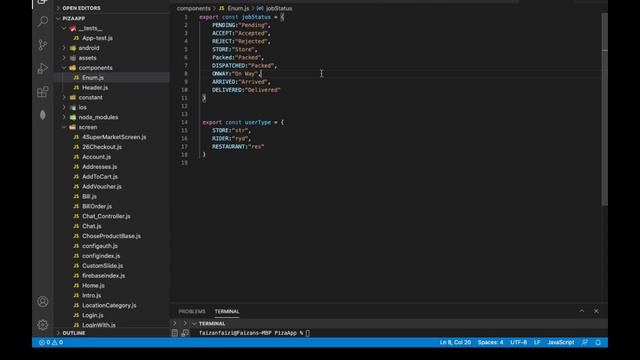Open AddVoucher.js file

(102, 187)
